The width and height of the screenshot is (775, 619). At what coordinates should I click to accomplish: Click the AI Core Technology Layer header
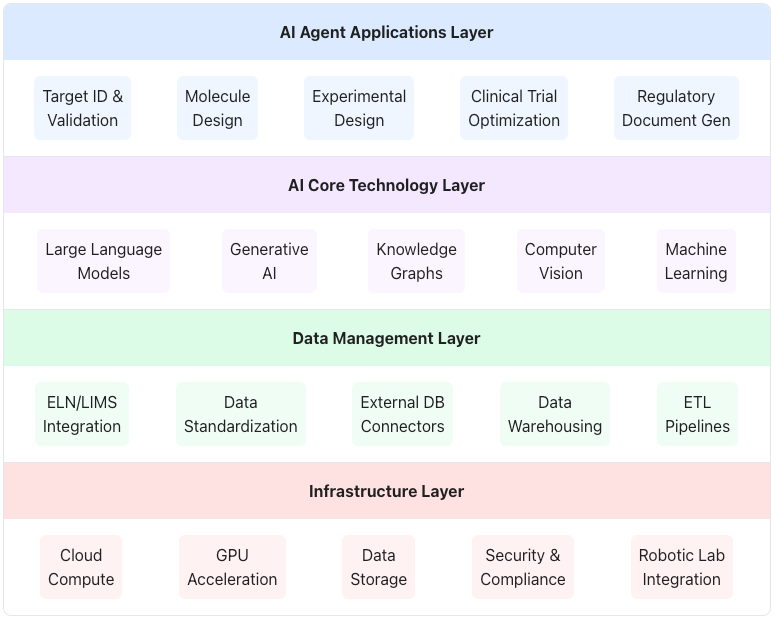387,185
